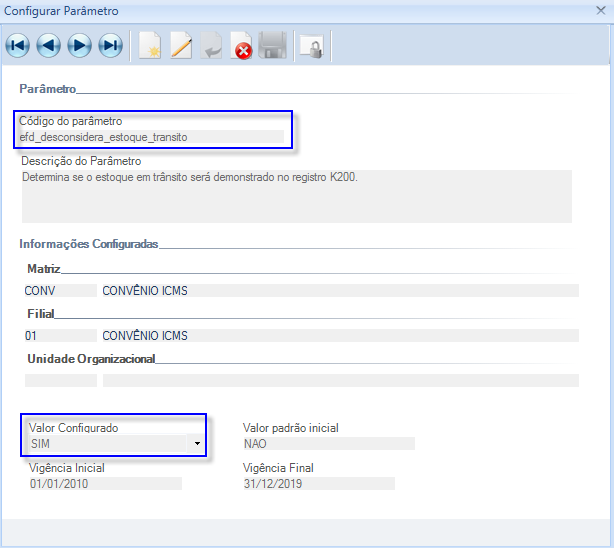Viewport: 614px width, 548px height.
Task: Click the Informações Configuradas section heading
Action: tap(88, 244)
